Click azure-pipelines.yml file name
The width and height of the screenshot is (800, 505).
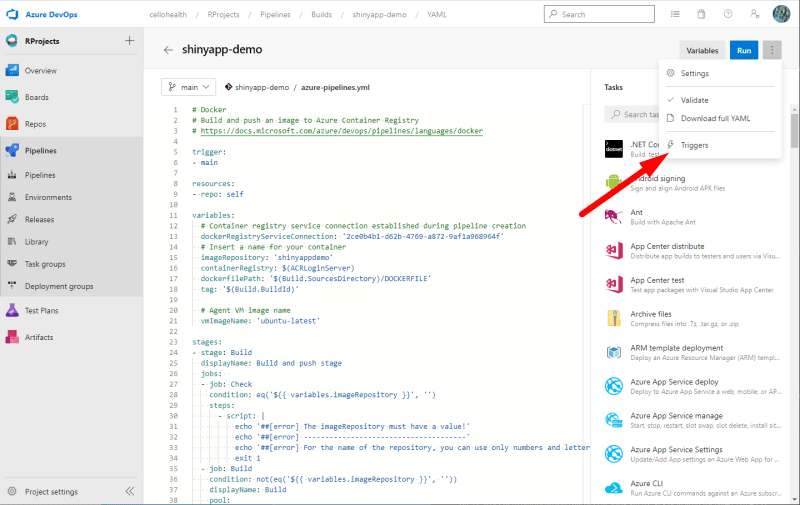click(x=335, y=87)
